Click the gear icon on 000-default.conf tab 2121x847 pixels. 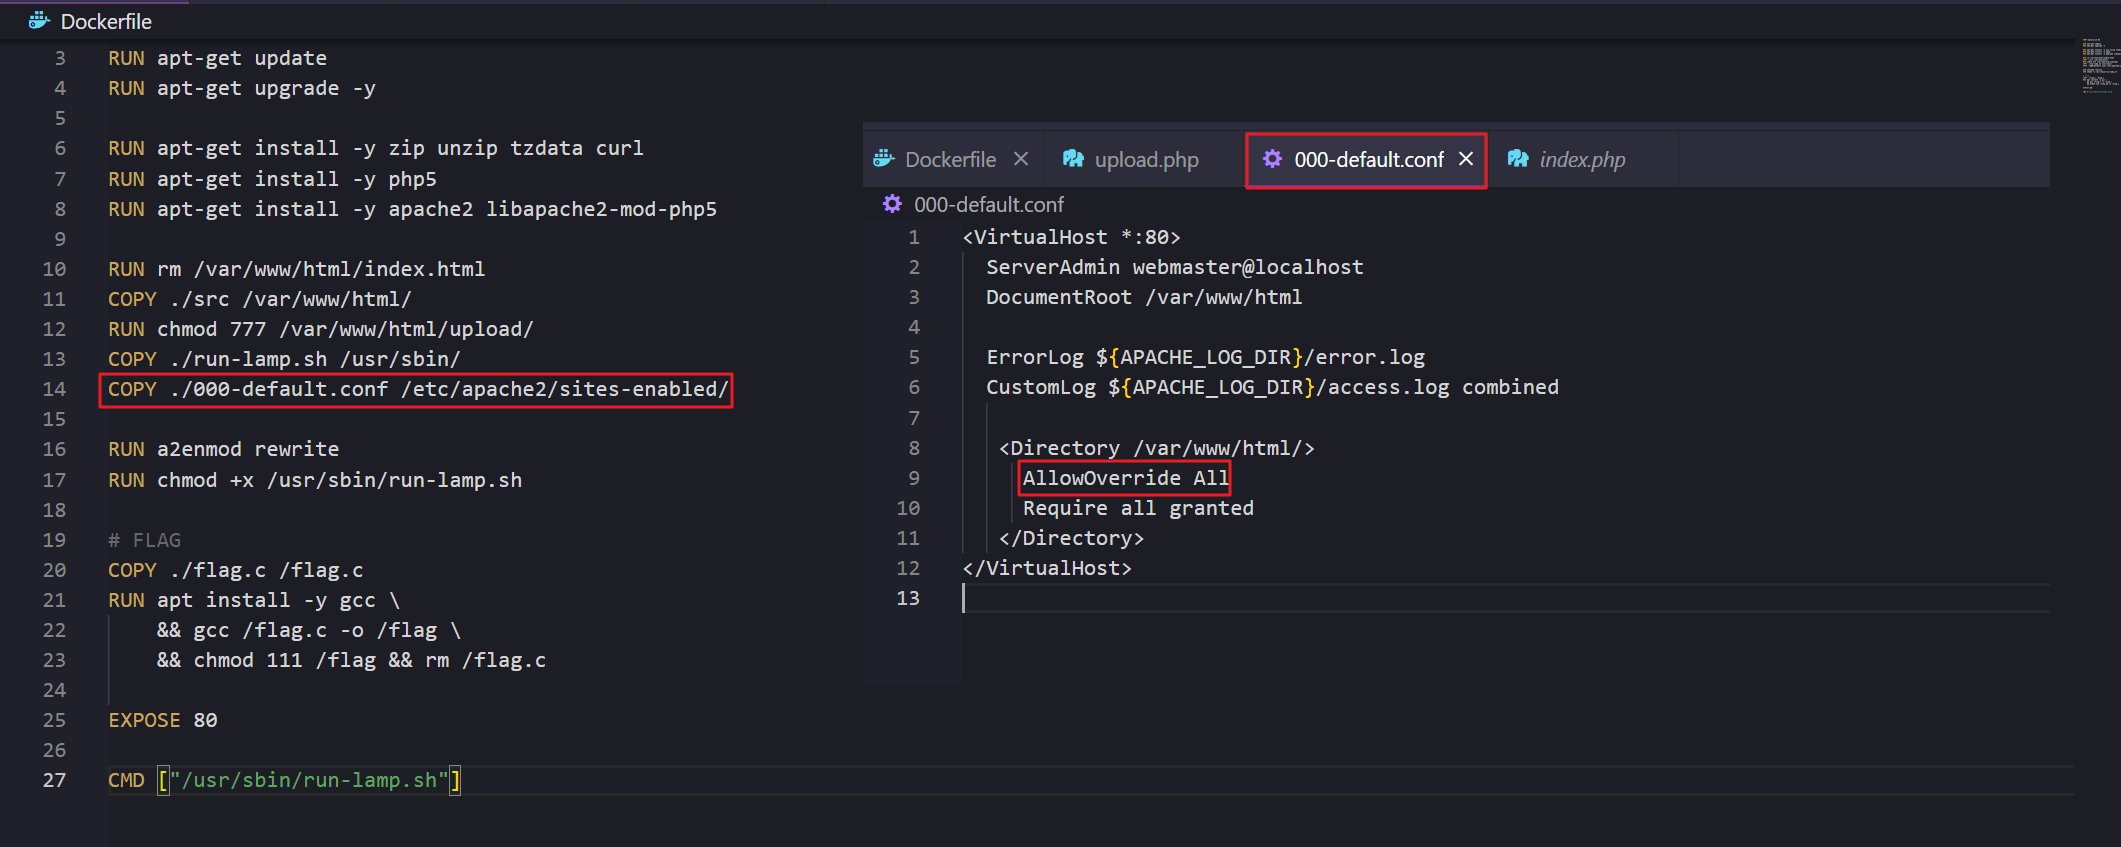[x=1272, y=159]
